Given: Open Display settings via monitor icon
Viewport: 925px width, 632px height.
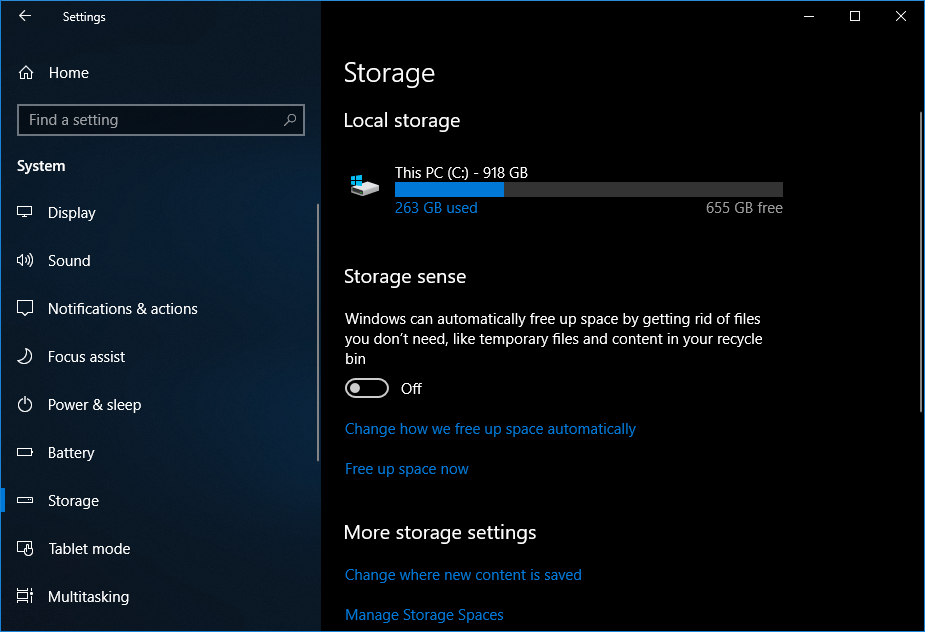Looking at the screenshot, I should (x=26, y=213).
